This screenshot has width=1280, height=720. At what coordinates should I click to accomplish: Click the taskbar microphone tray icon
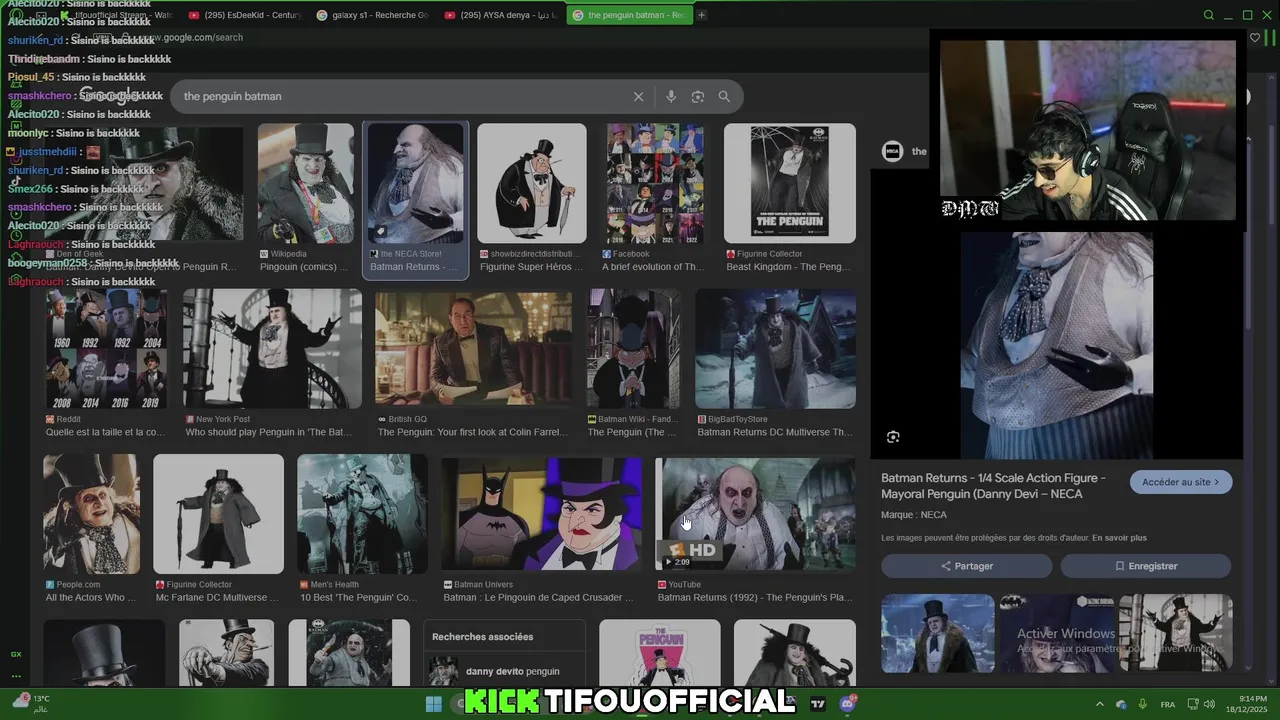[1143, 704]
